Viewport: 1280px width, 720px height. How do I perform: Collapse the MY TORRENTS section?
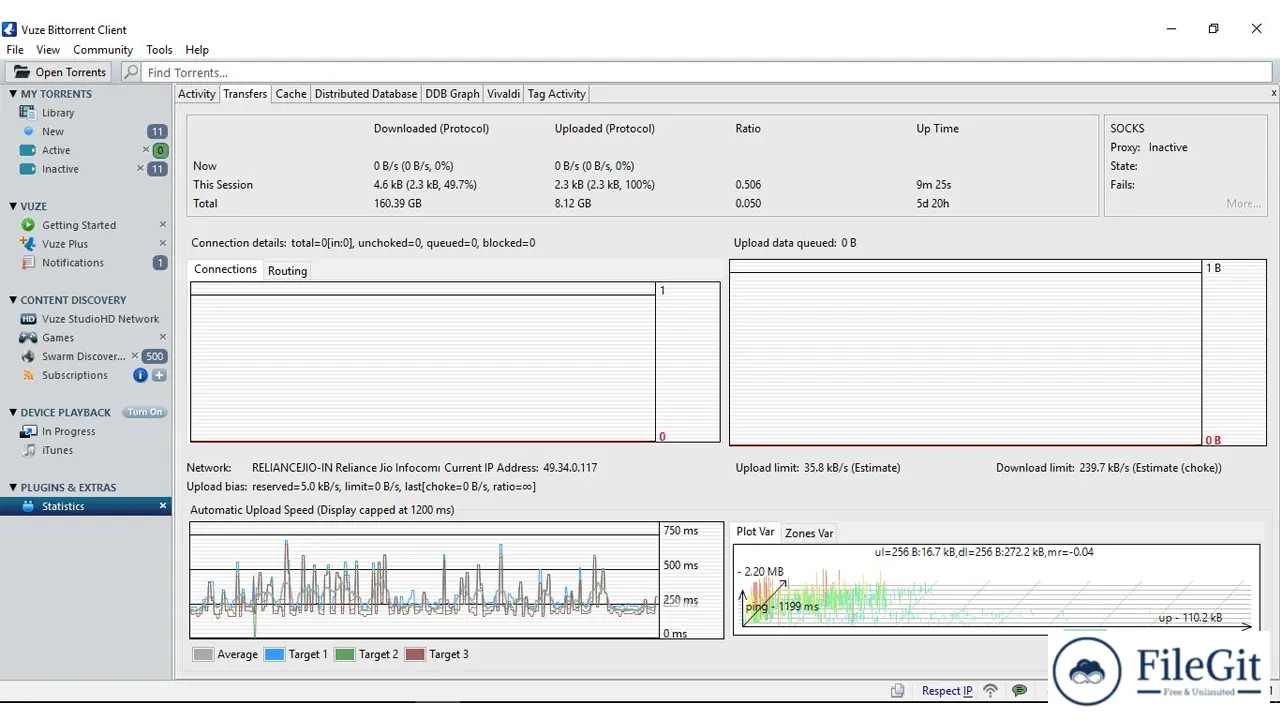coord(13,94)
